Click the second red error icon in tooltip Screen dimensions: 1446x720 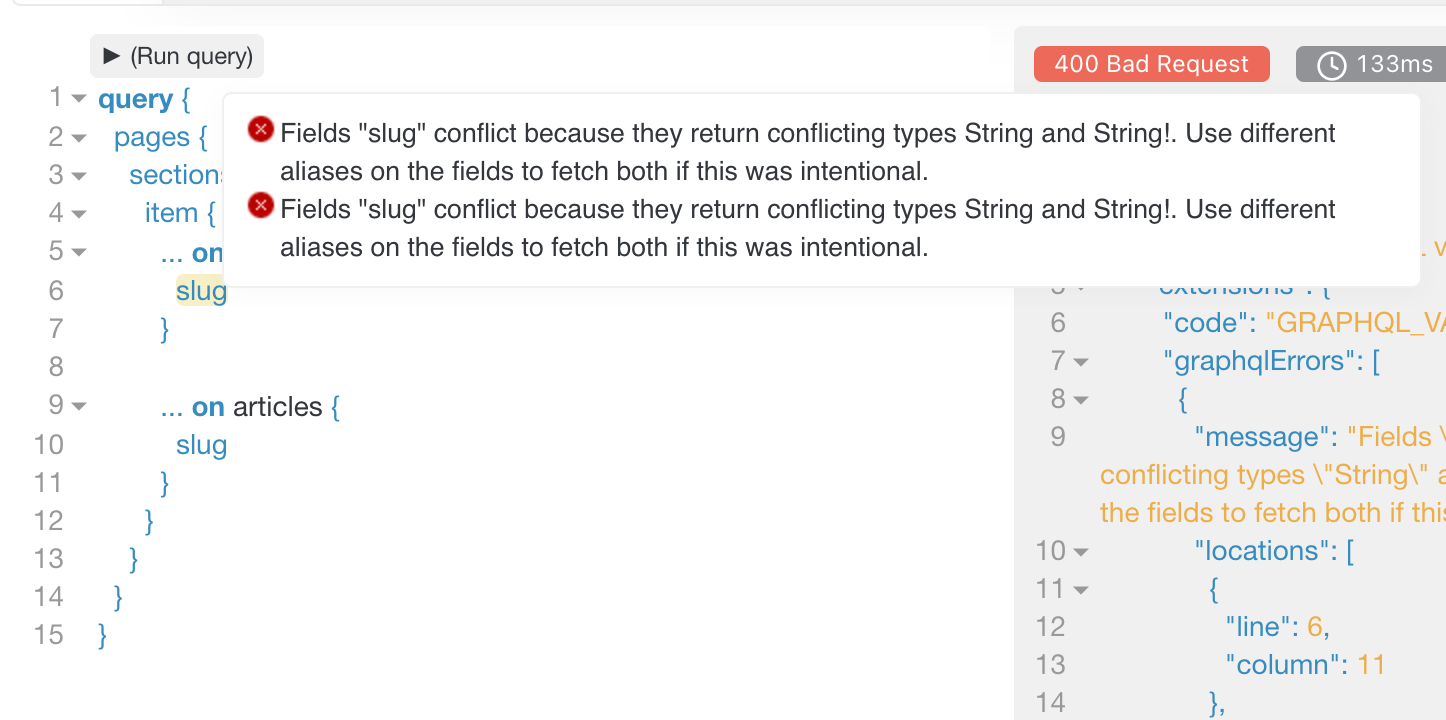tap(260, 205)
